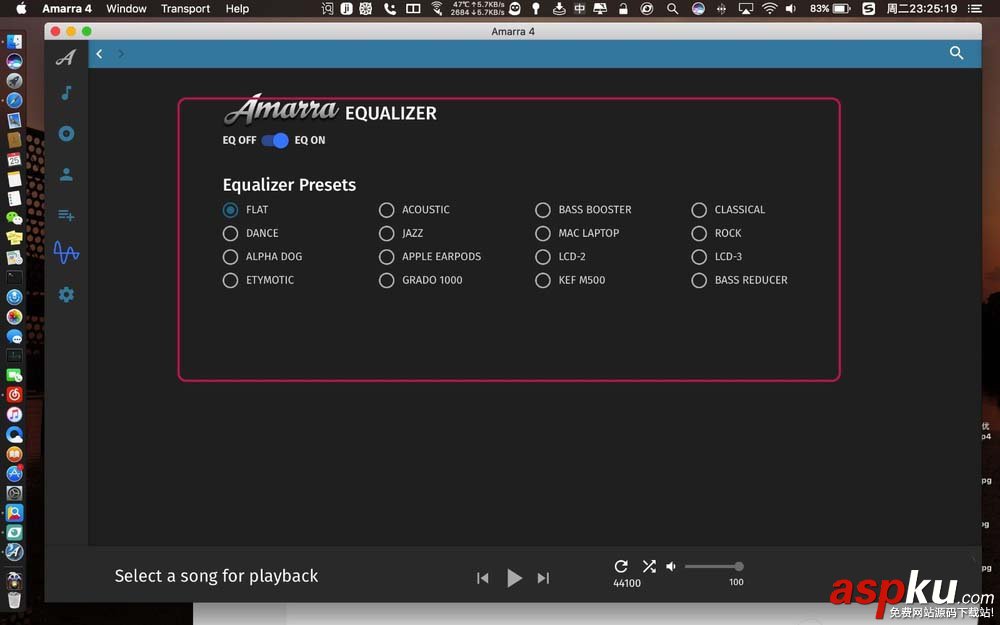This screenshot has width=1000, height=625.
Task: Click the back navigation chevron
Action: pos(99,54)
